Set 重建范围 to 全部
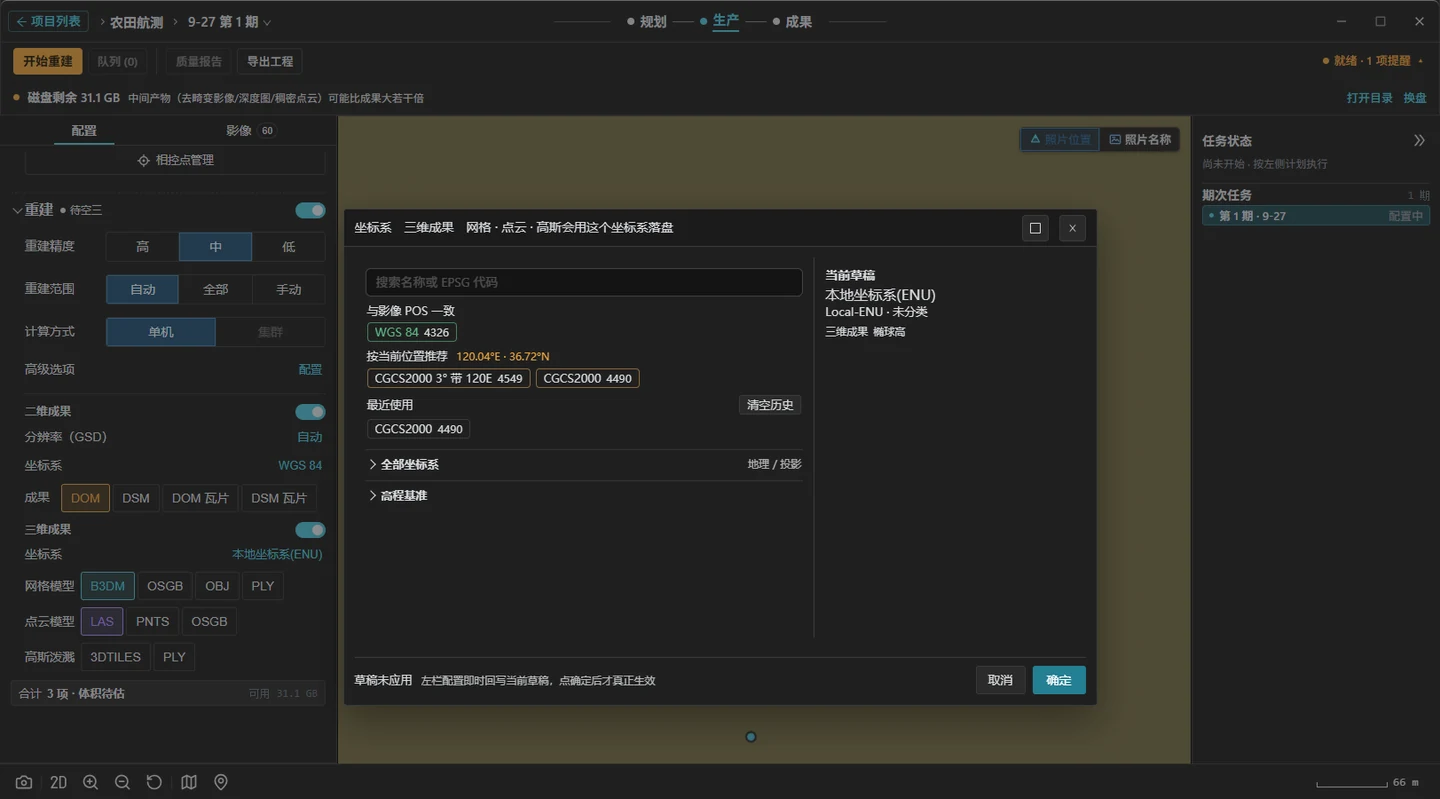This screenshot has height=799, width=1440. pos(215,289)
